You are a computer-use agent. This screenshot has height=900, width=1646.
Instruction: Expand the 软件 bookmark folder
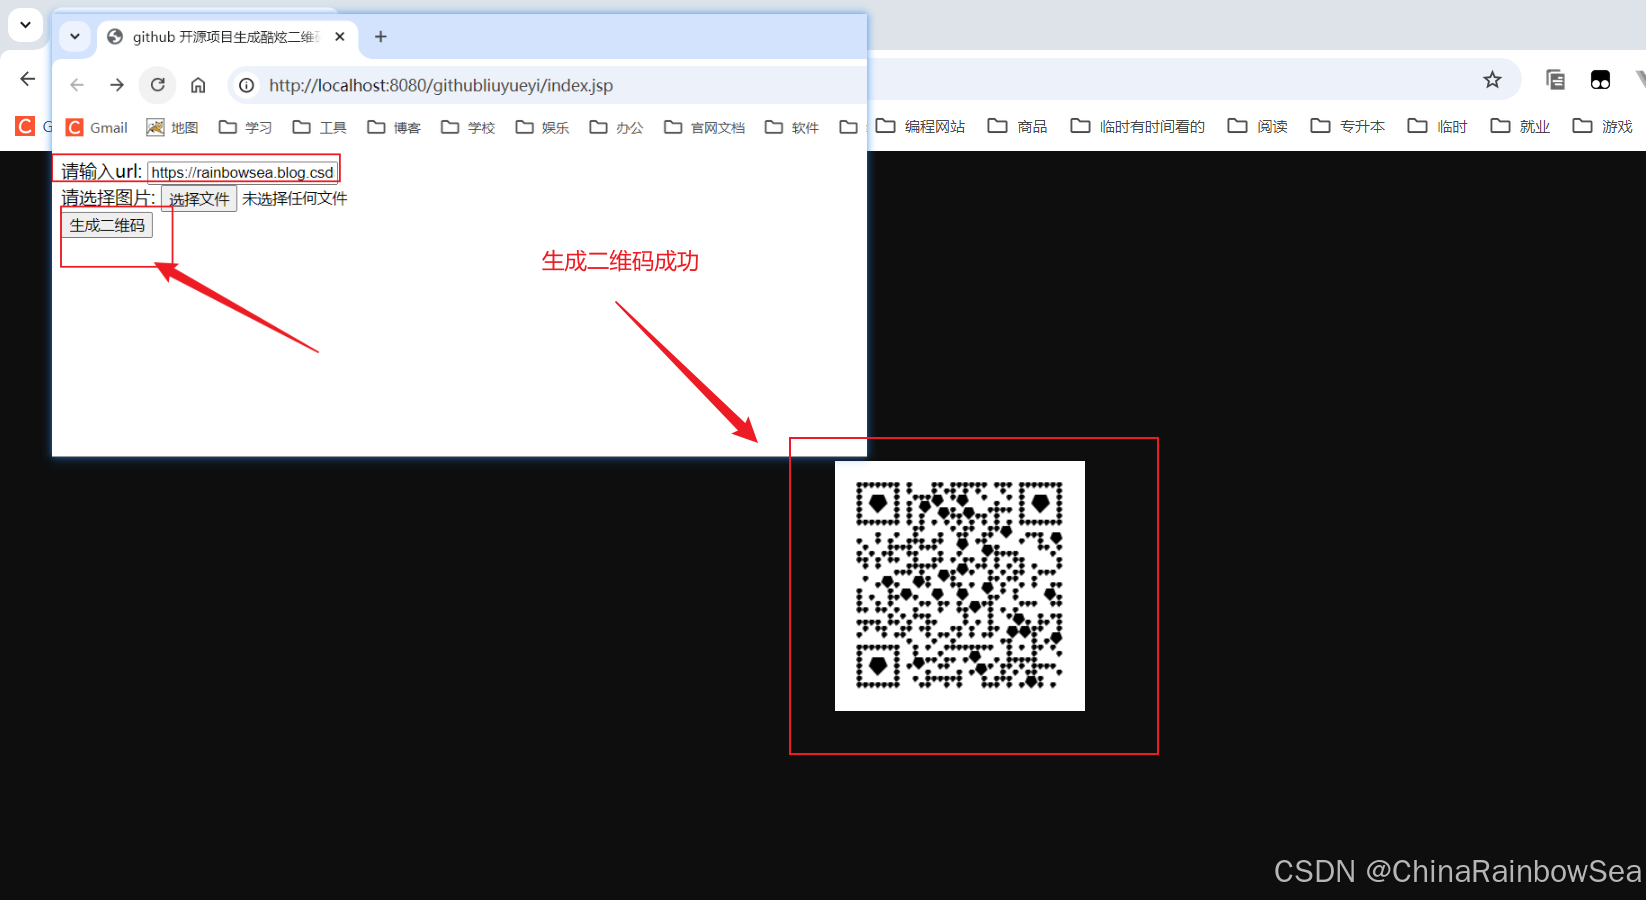point(792,127)
